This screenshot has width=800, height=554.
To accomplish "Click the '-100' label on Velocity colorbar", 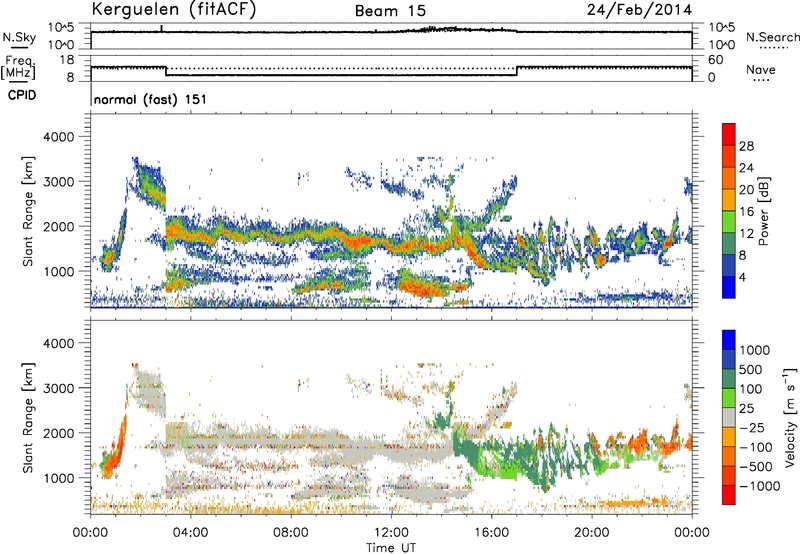I will point(756,447).
